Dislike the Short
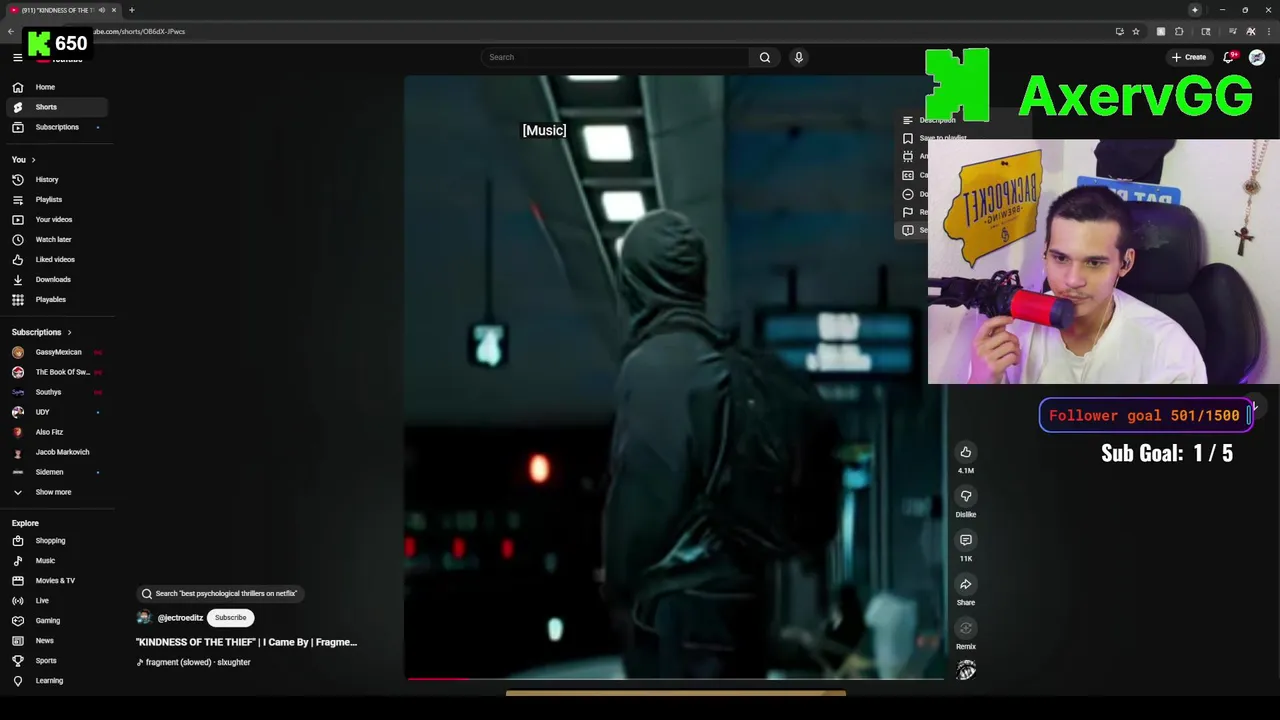 [966, 496]
